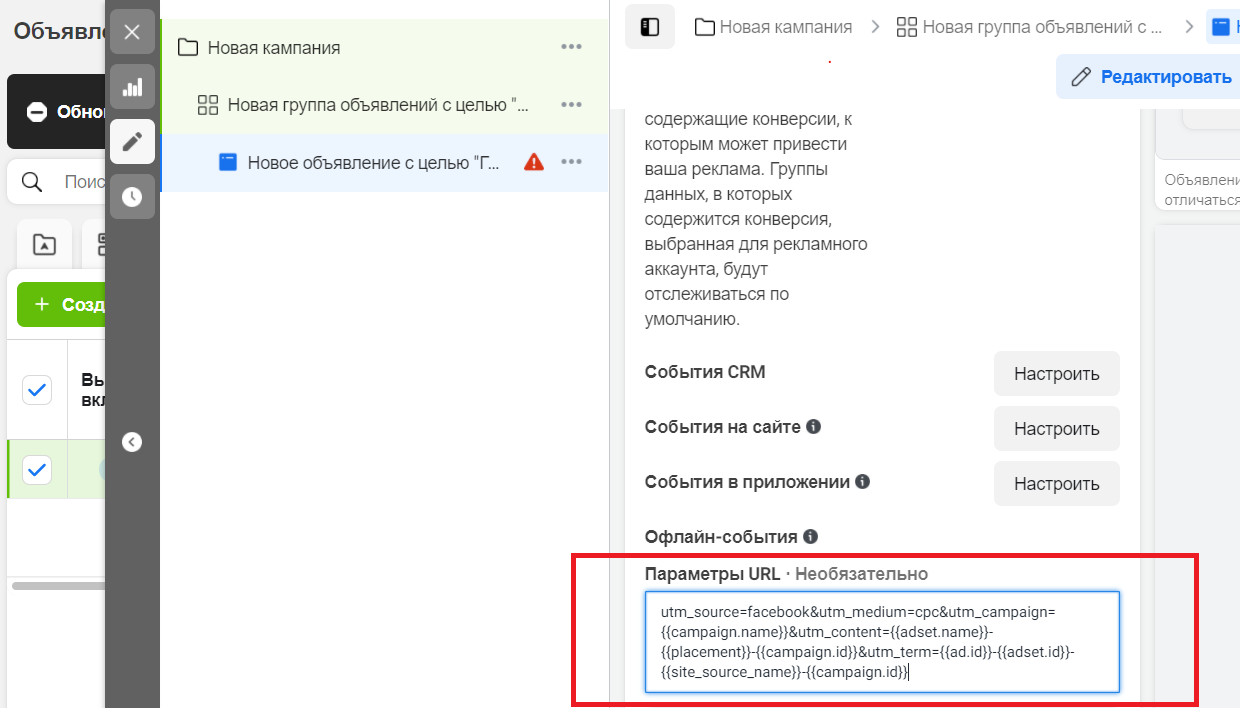
Task: Click the red warning triangle on Новое объявление
Action: pos(534,161)
